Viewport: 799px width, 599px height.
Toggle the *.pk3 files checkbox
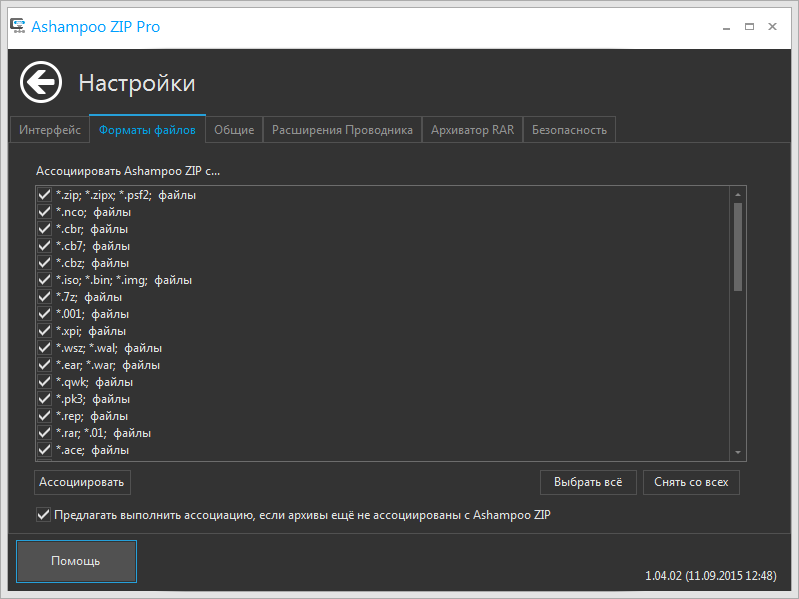pos(44,399)
